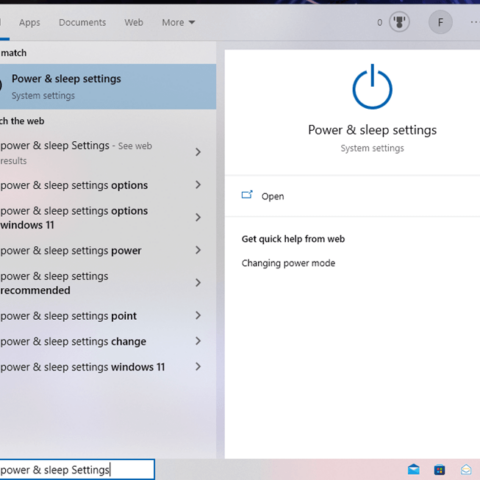The image size is (480, 480).
Task: Click the large blue power icon
Action: pyautogui.click(x=372, y=87)
